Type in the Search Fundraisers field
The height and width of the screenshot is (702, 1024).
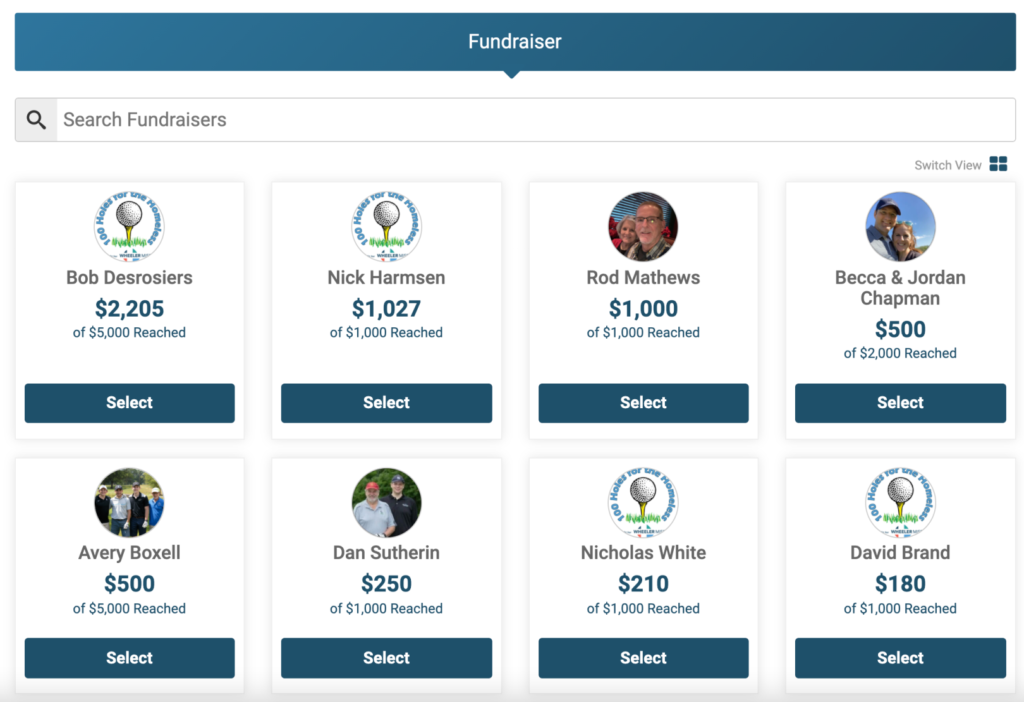535,120
